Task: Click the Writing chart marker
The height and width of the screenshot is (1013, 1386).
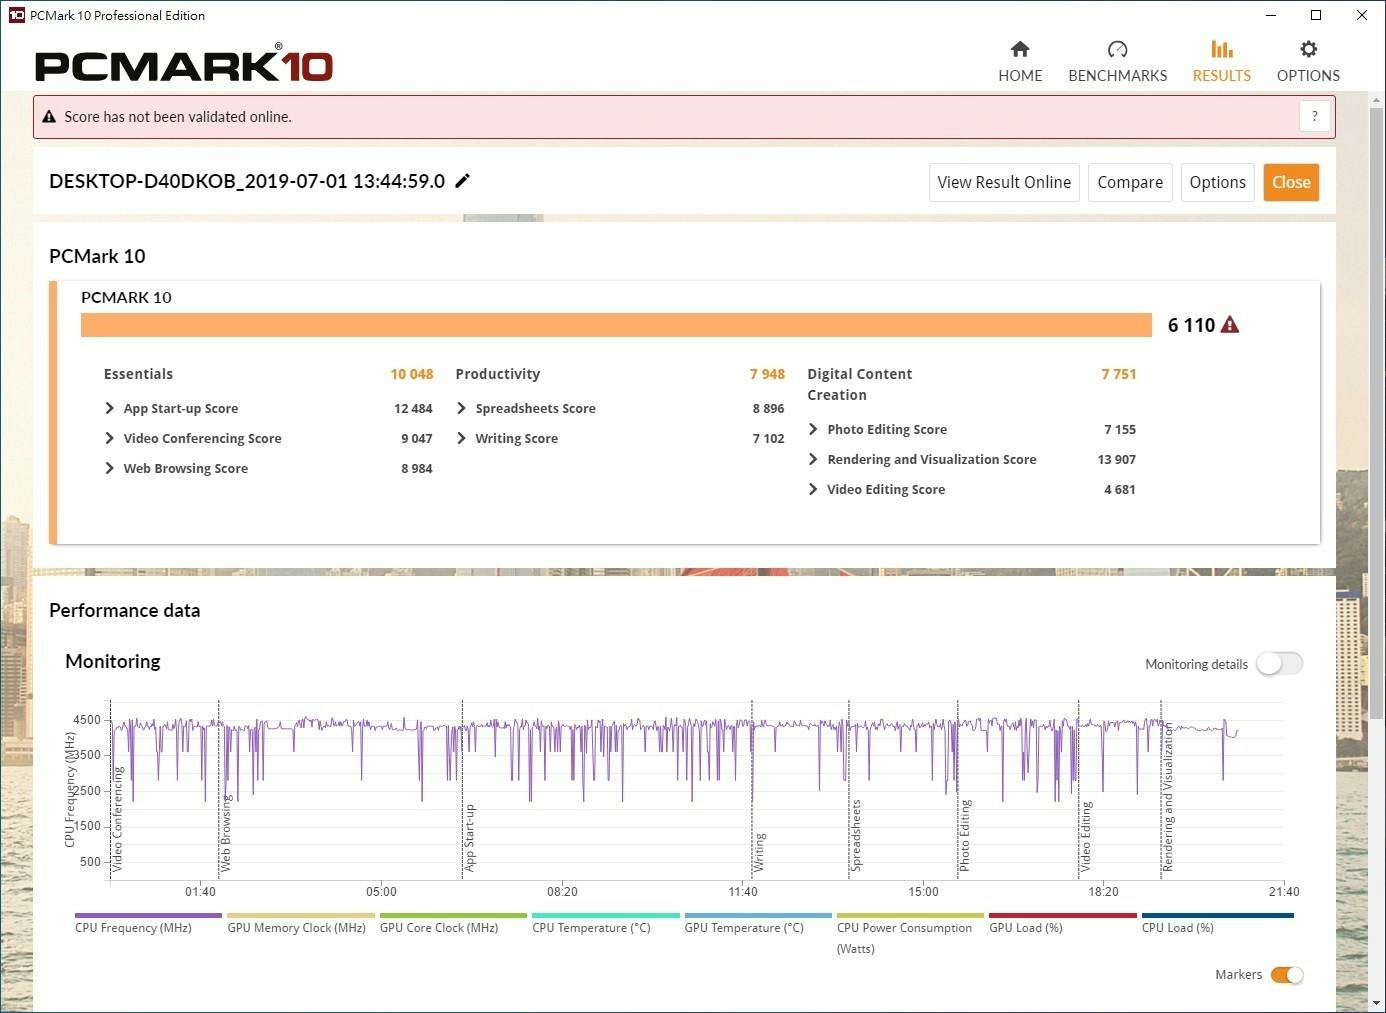Action: tap(760, 852)
